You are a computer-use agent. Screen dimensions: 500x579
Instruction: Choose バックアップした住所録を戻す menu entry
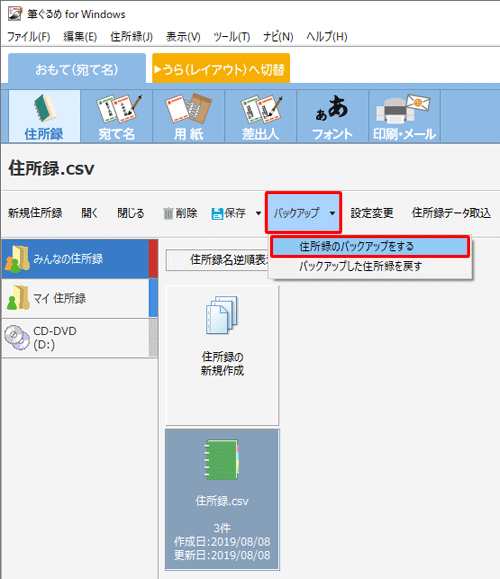370,266
